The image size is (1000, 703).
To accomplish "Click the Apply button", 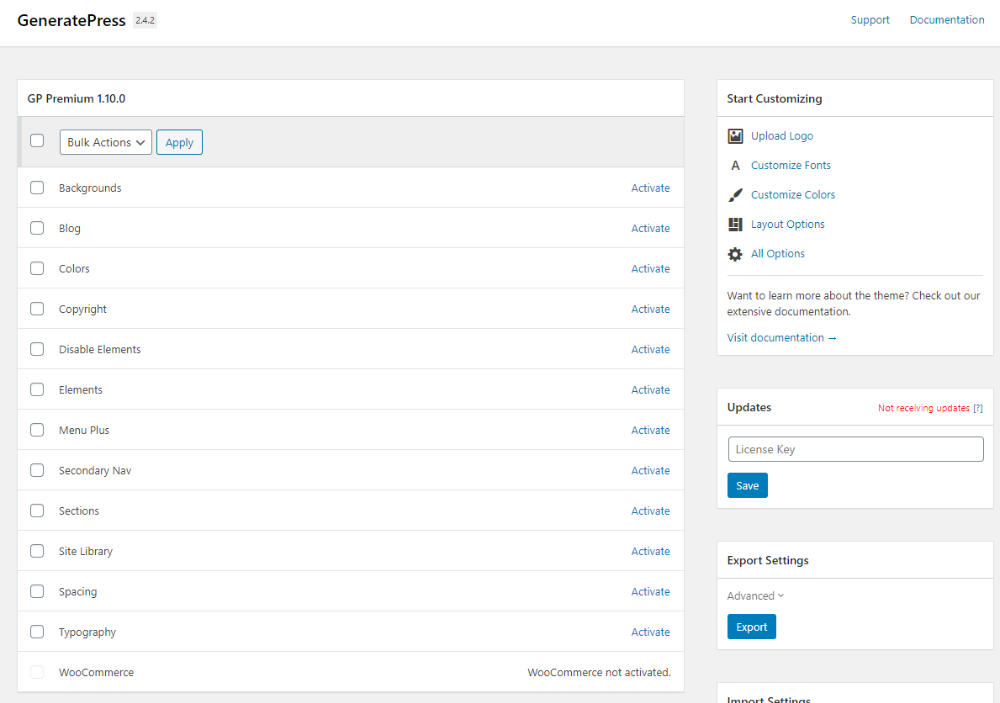I will click(x=179, y=142).
